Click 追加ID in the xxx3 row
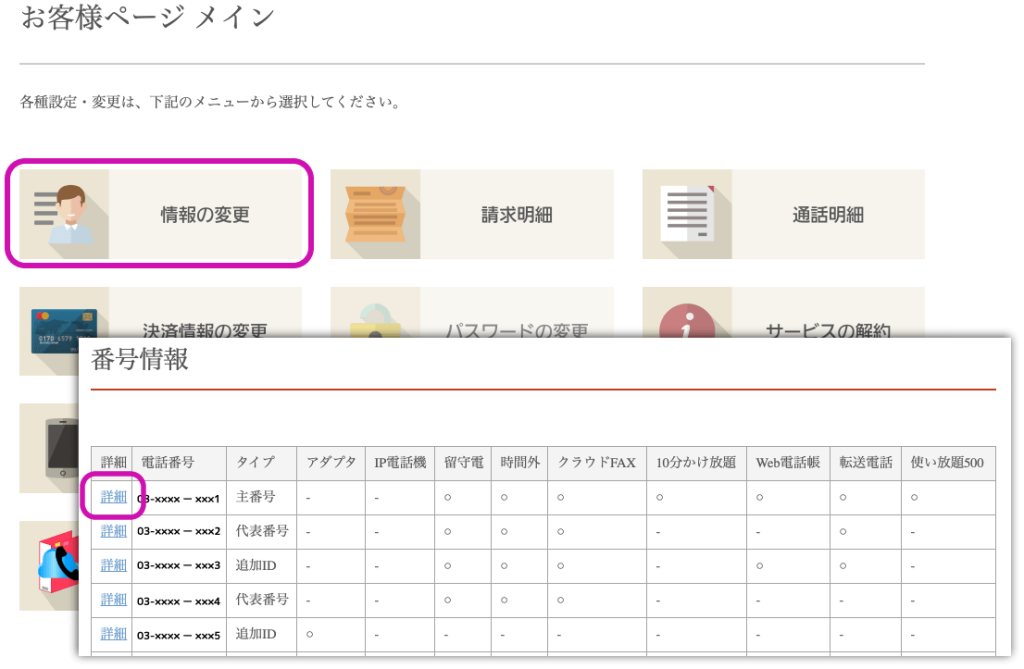Image resolution: width=1024 pixels, height=669 pixels. tap(256, 565)
